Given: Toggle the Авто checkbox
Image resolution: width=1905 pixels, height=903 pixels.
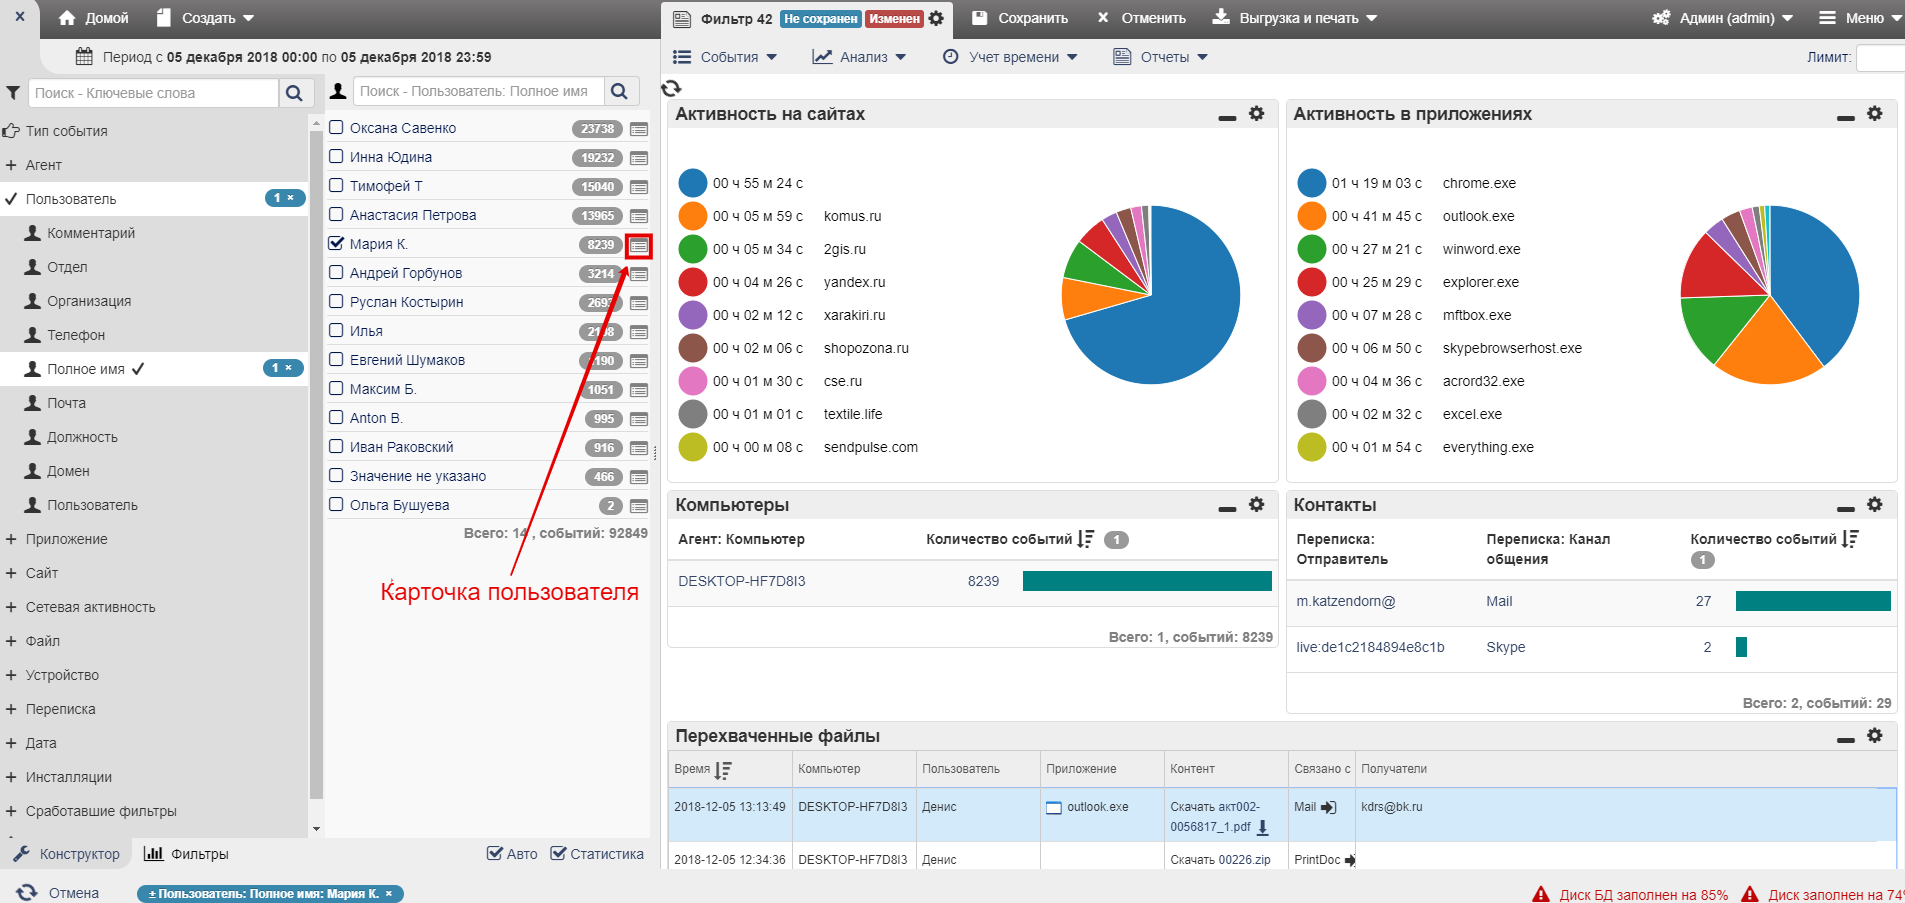Looking at the screenshot, I should click(x=494, y=854).
